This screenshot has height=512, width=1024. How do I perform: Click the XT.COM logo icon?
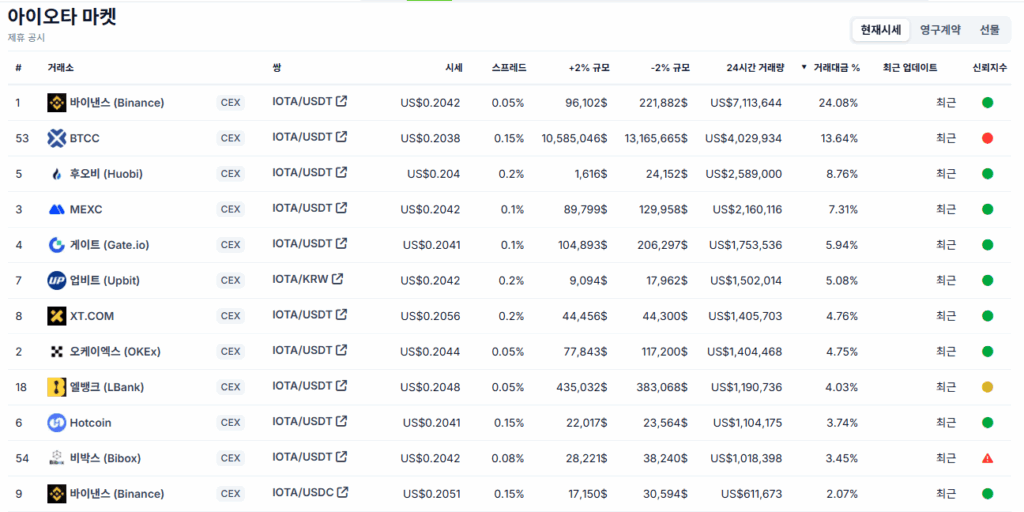click(x=57, y=316)
